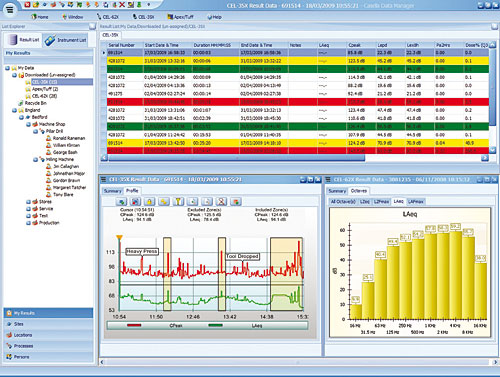
Task: Click the orange cursor marker on profile chart
Action: (119, 237)
